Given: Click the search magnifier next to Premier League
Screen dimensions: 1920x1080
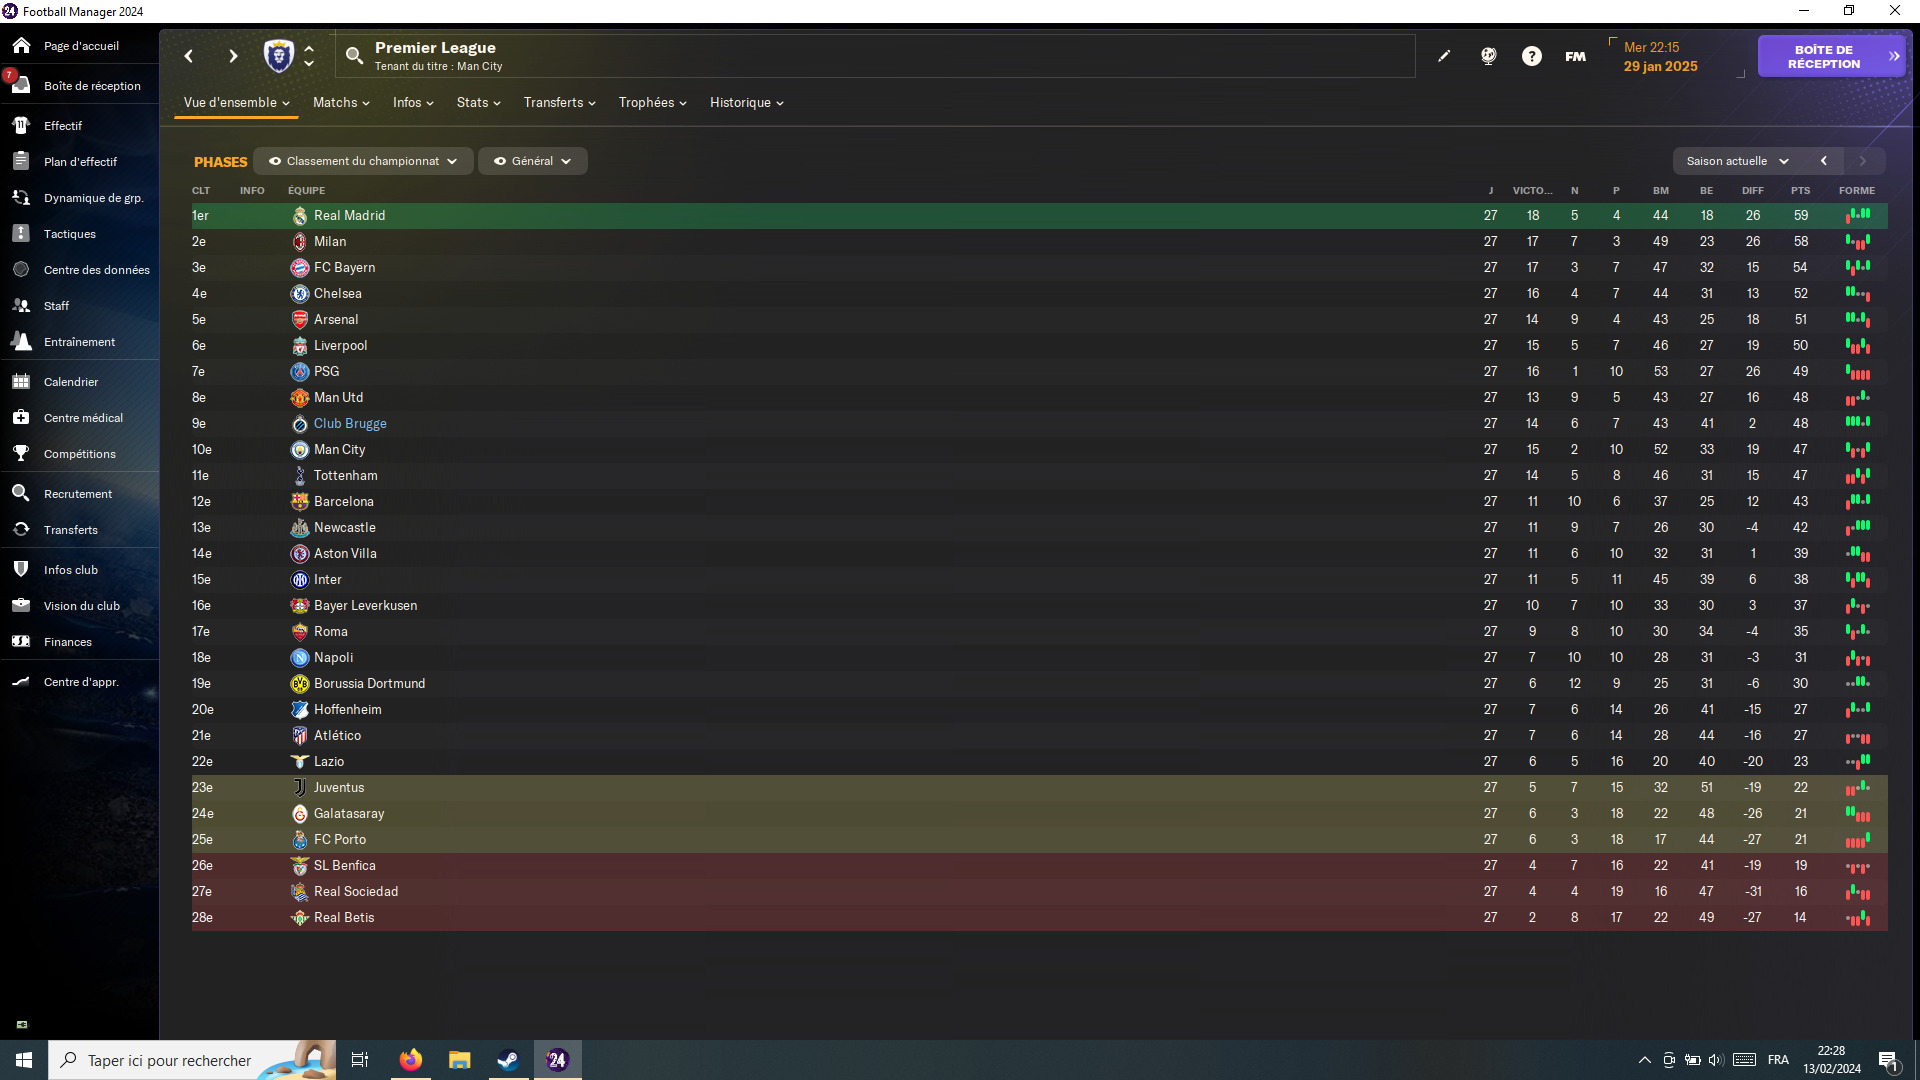Looking at the screenshot, I should coord(354,56).
